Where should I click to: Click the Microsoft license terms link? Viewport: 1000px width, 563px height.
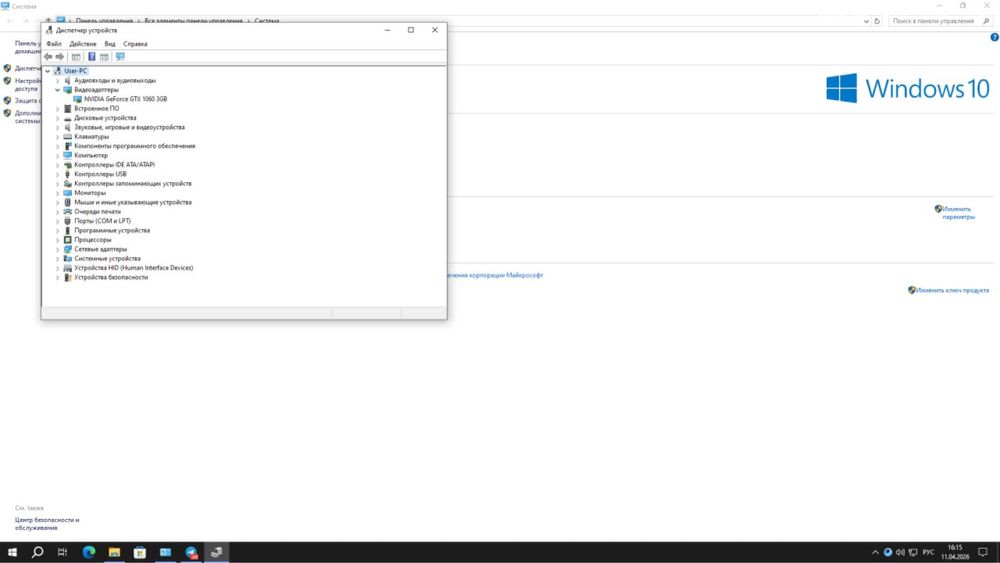[x=496, y=275]
